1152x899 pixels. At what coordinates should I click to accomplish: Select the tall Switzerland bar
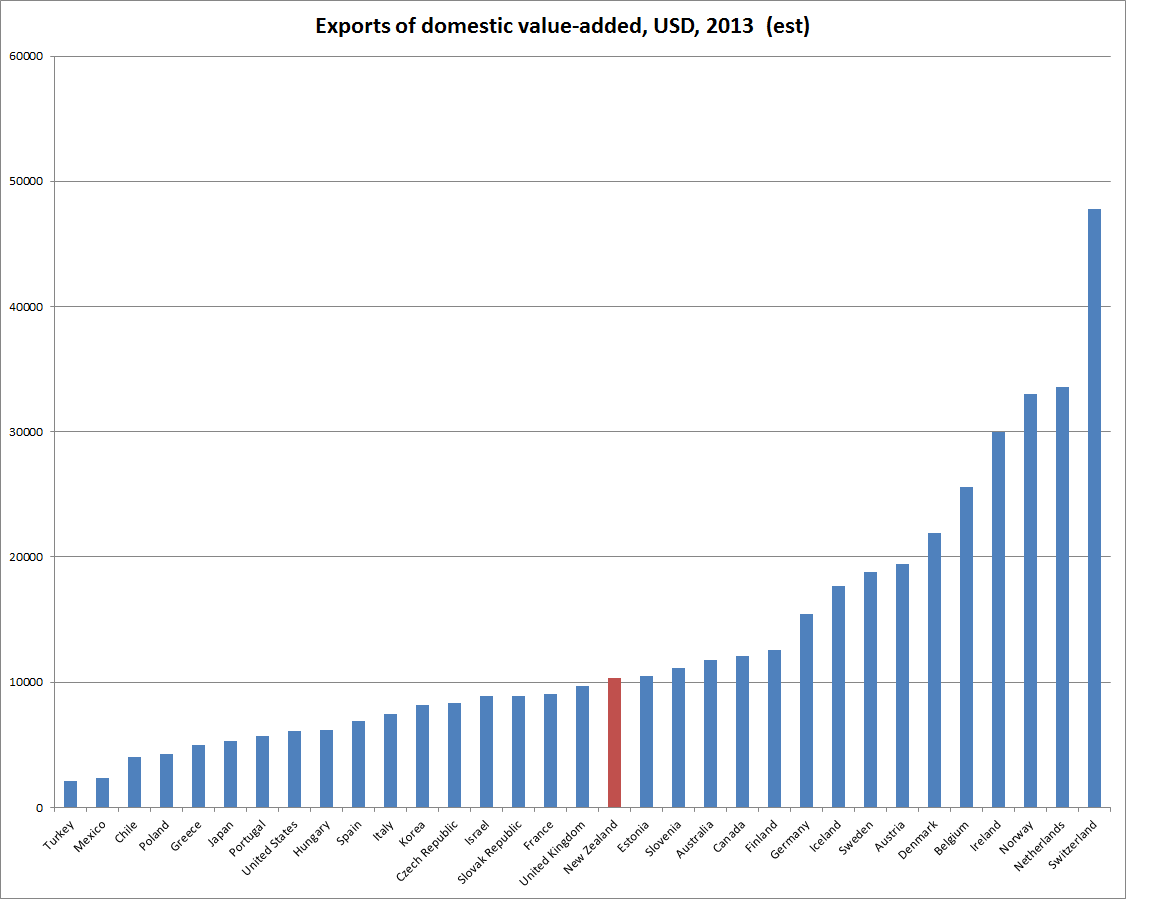(x=1094, y=508)
